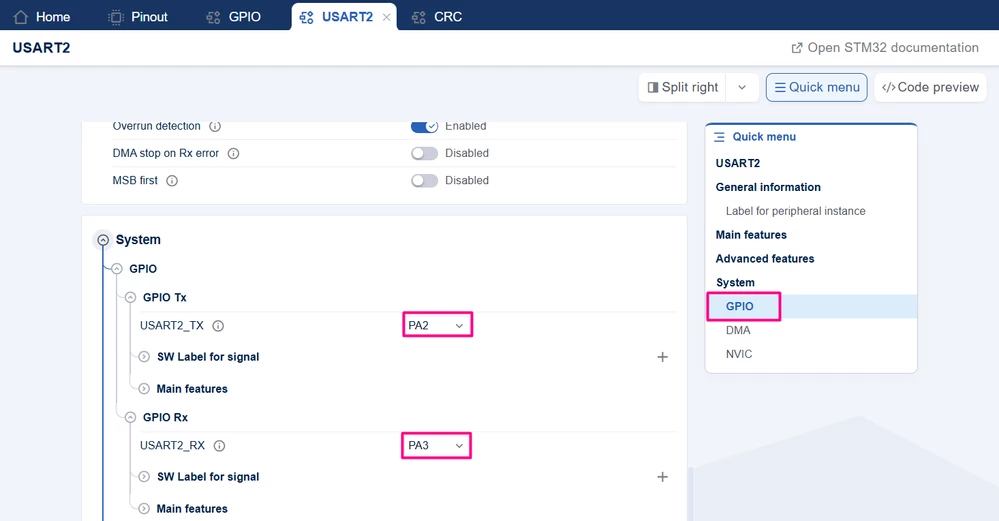This screenshot has width=999, height=521.
Task: Click the Quick menu panel header icon
Action: [719, 137]
